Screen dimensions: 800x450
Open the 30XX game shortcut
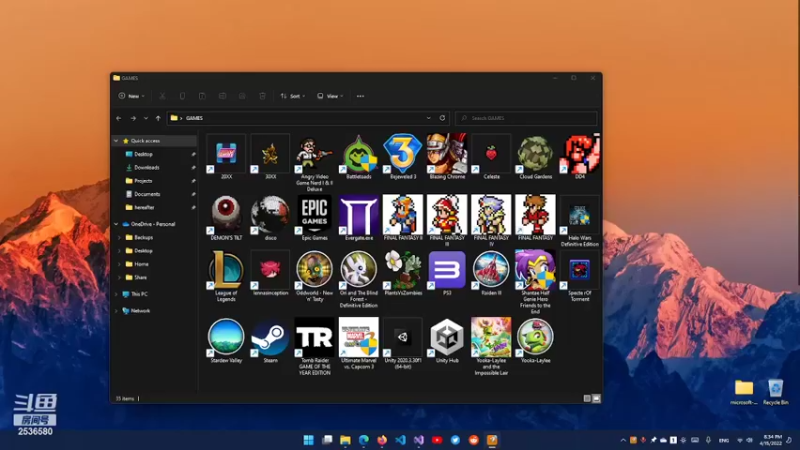pos(270,157)
